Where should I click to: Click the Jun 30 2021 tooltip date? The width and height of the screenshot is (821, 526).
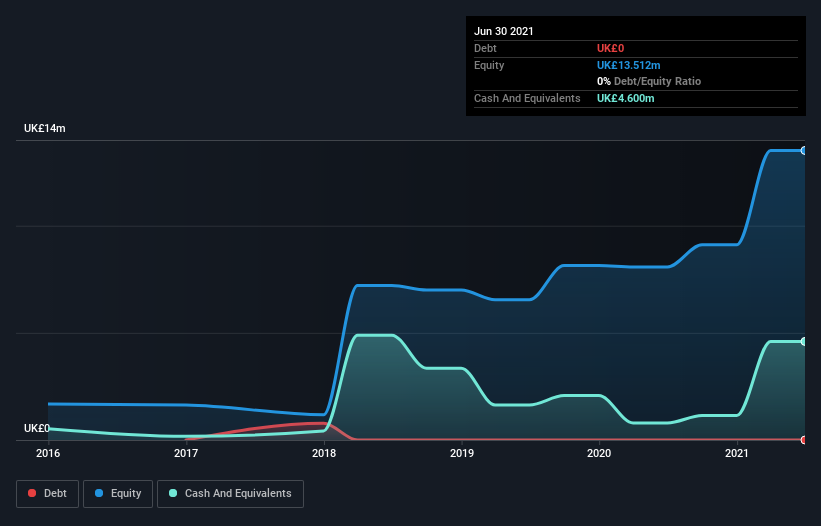point(504,31)
